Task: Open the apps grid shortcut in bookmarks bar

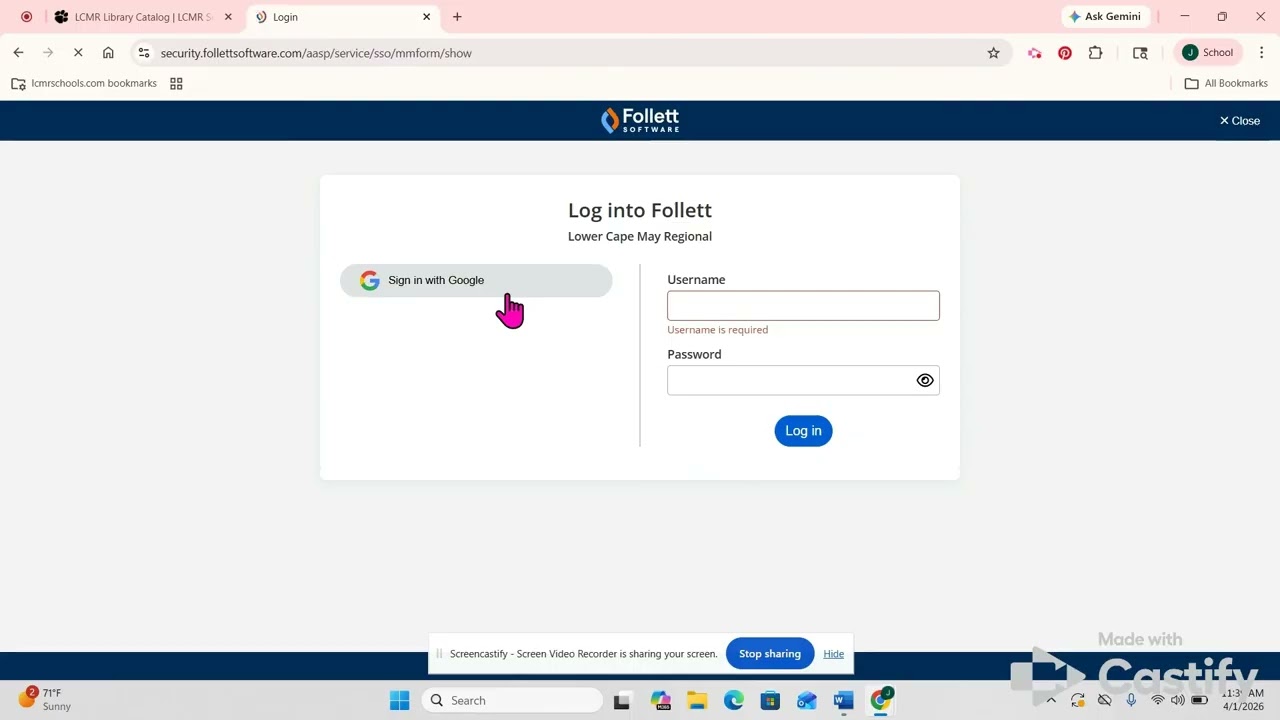Action: click(x=176, y=84)
